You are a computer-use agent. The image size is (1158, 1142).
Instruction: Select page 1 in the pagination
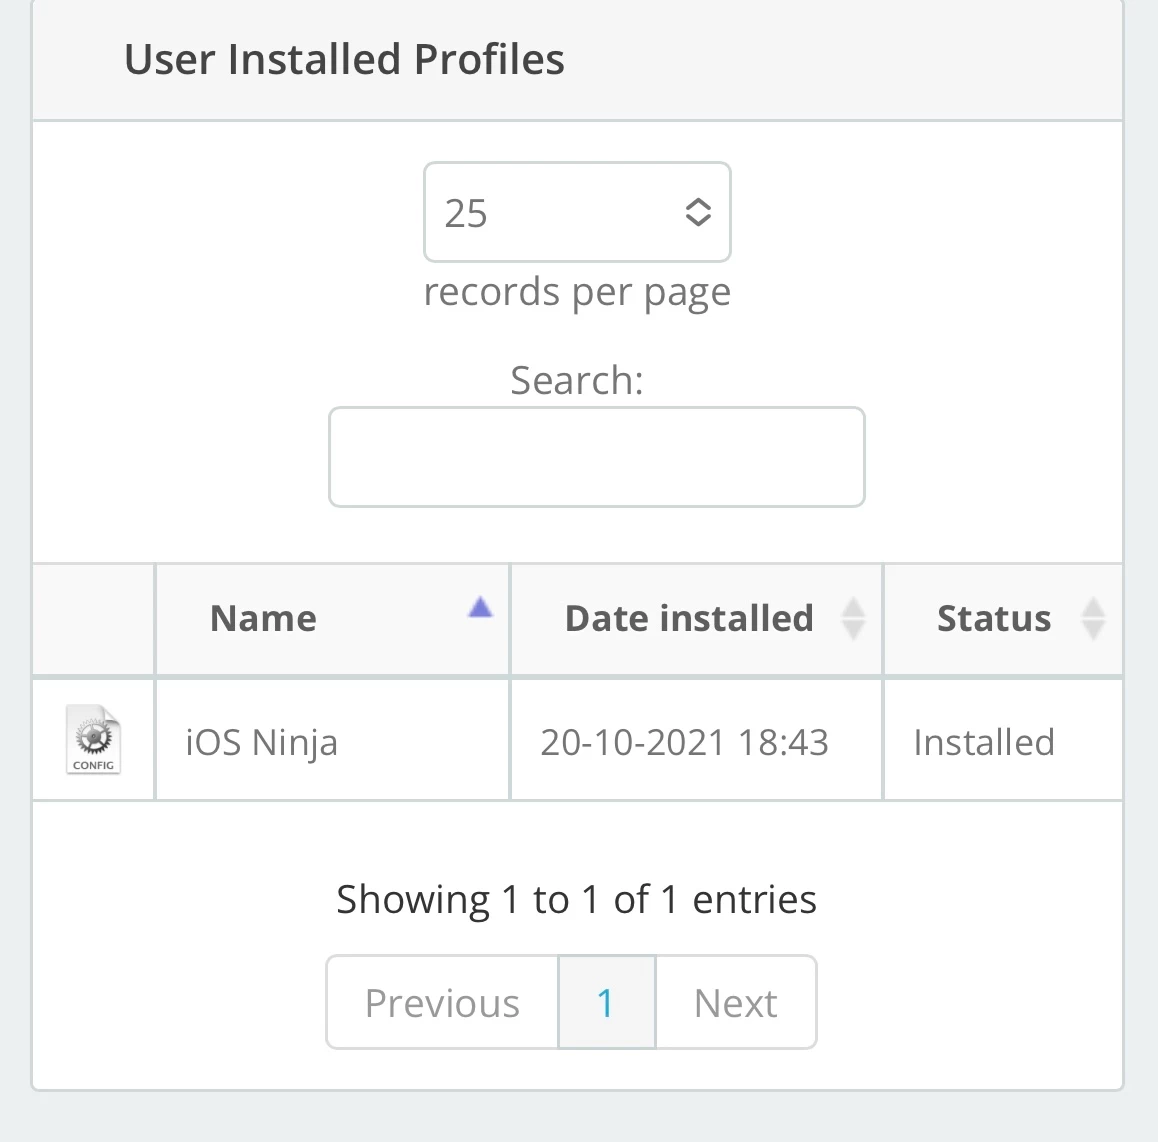point(606,1003)
